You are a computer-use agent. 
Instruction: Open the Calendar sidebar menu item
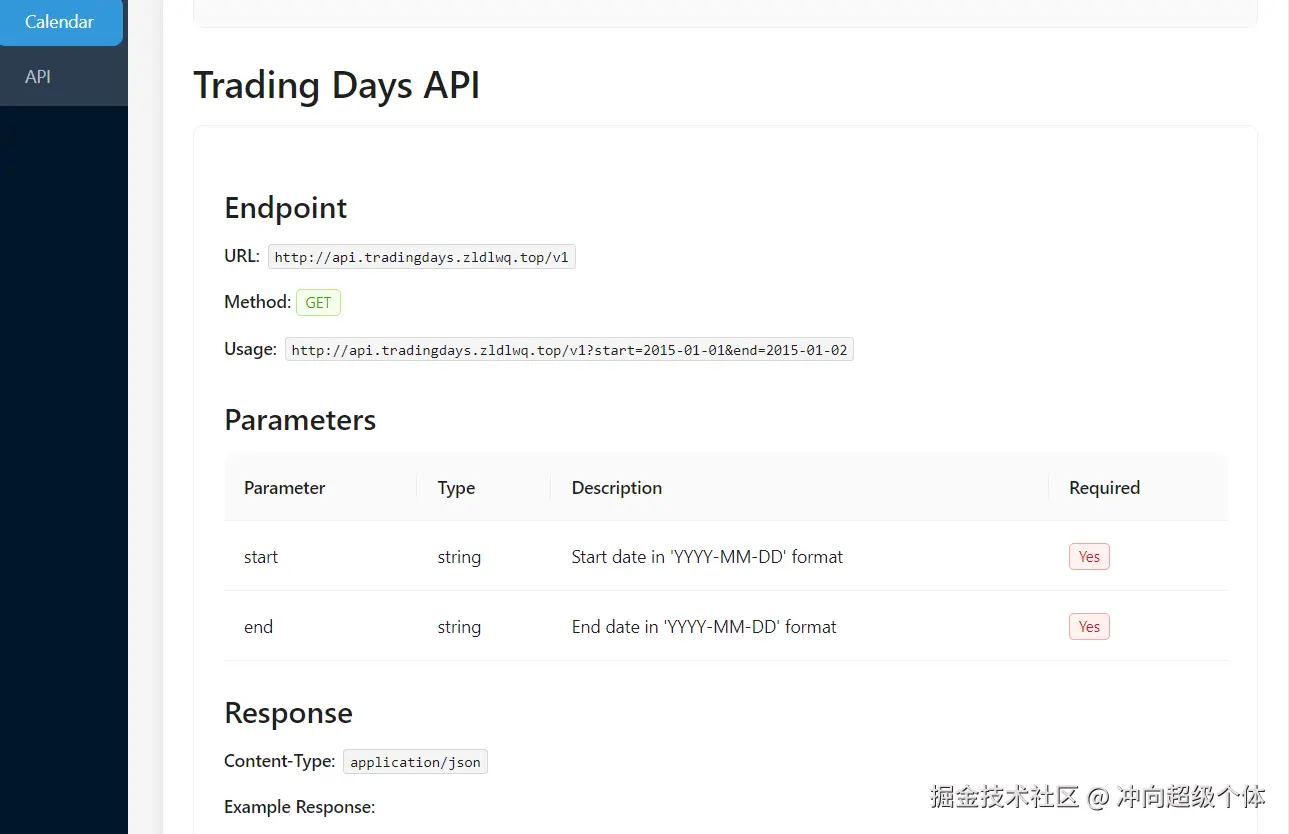pos(60,22)
